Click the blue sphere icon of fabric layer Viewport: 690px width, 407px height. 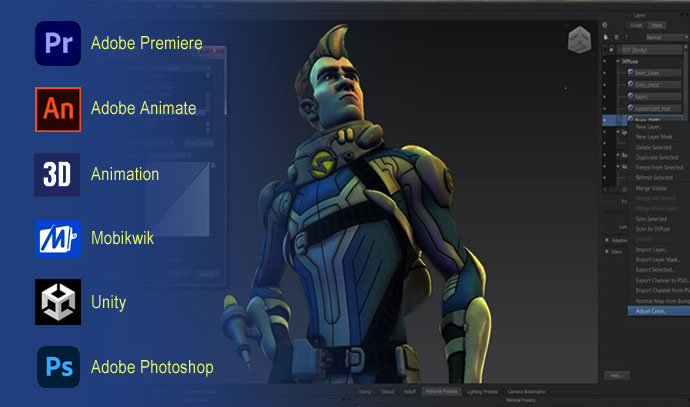click(631, 95)
